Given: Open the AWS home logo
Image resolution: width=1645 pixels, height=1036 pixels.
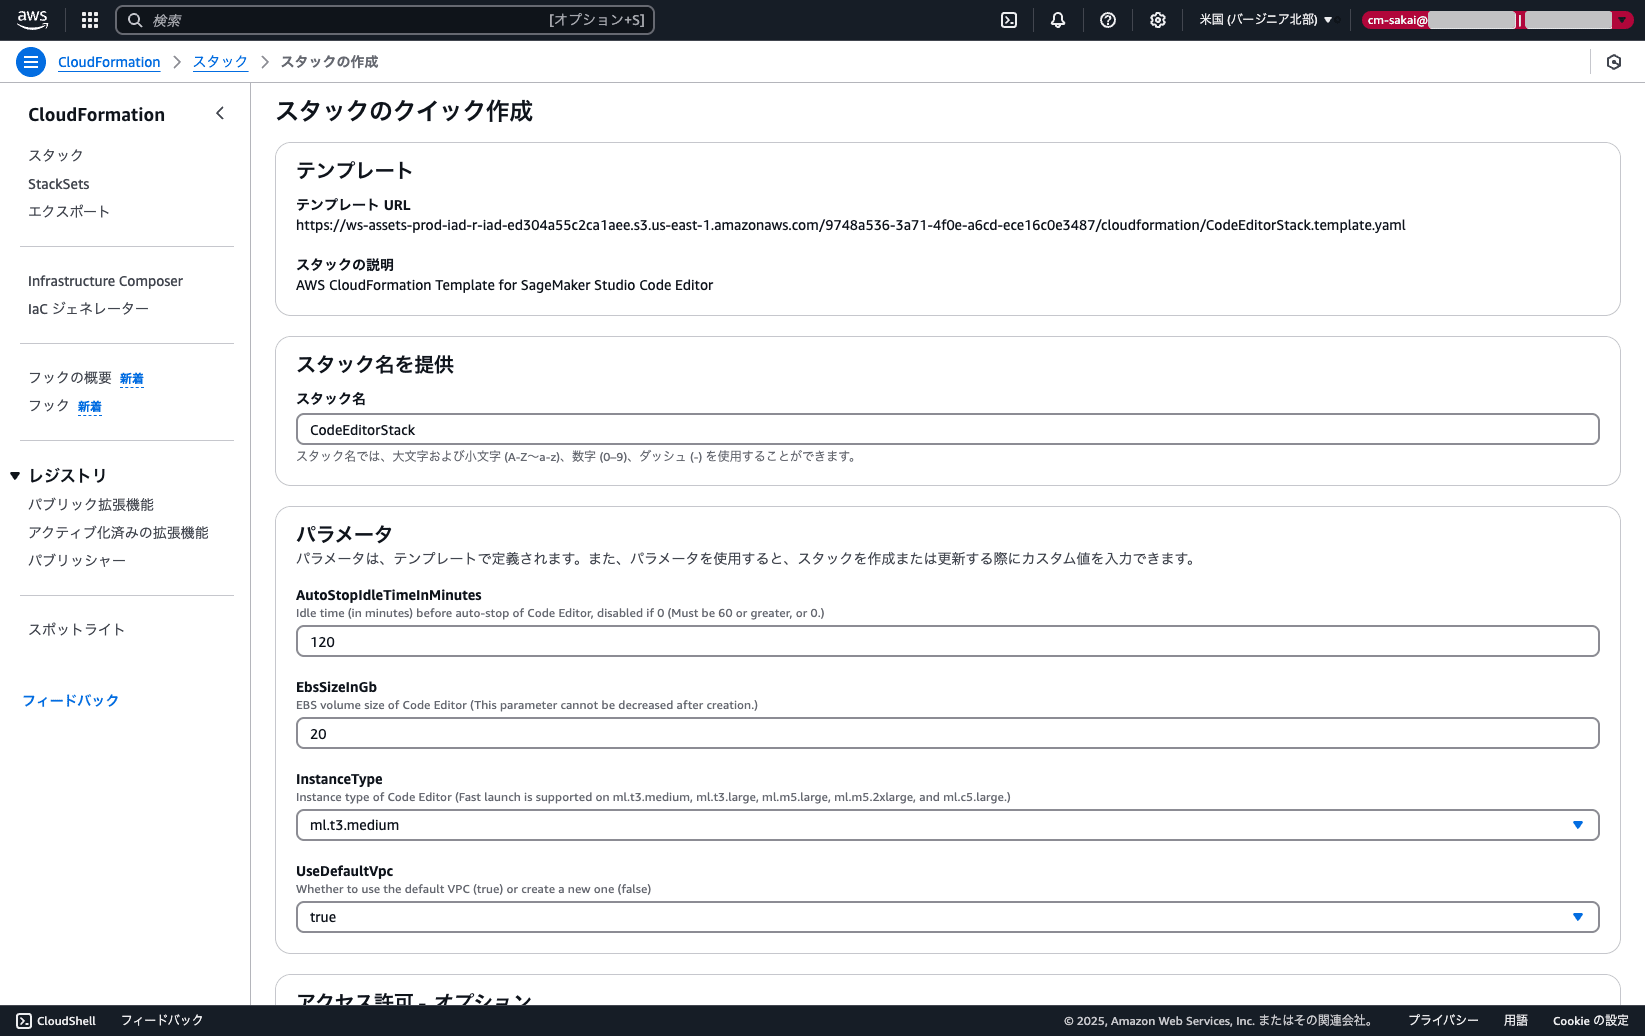Looking at the screenshot, I should pos(32,20).
